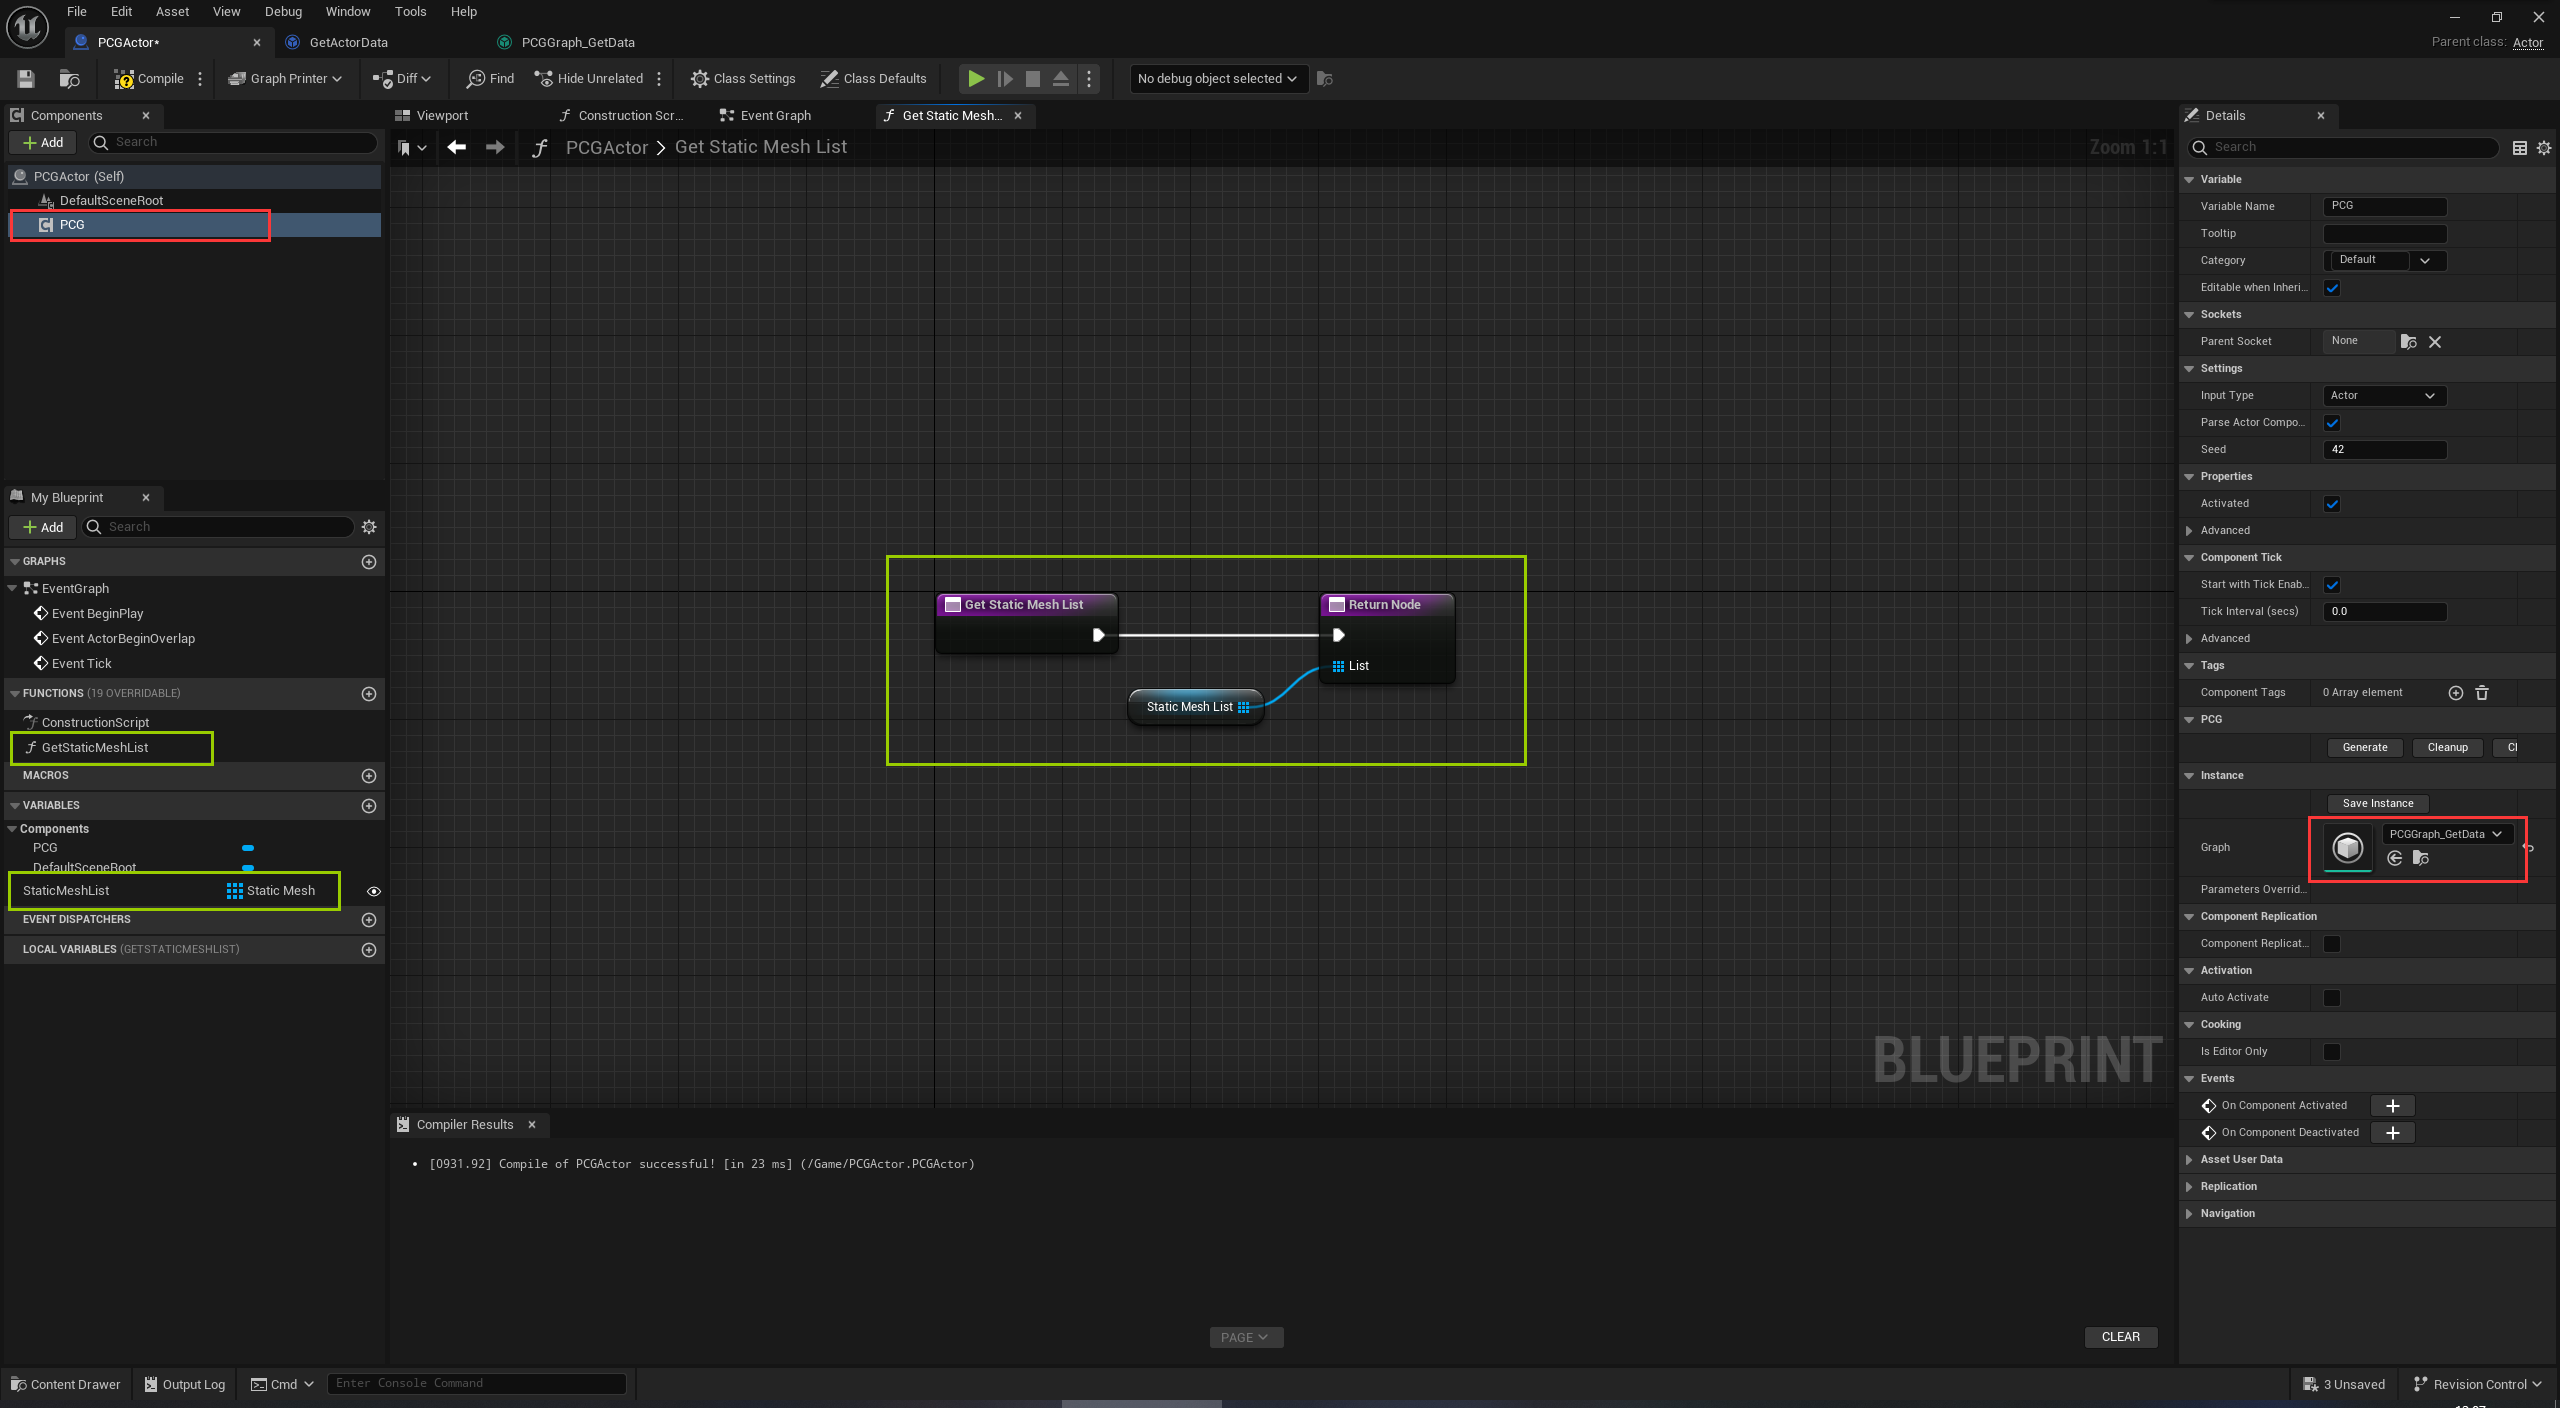Open Class Defaults from the toolbar
2560x1408 pixels.
(873, 78)
